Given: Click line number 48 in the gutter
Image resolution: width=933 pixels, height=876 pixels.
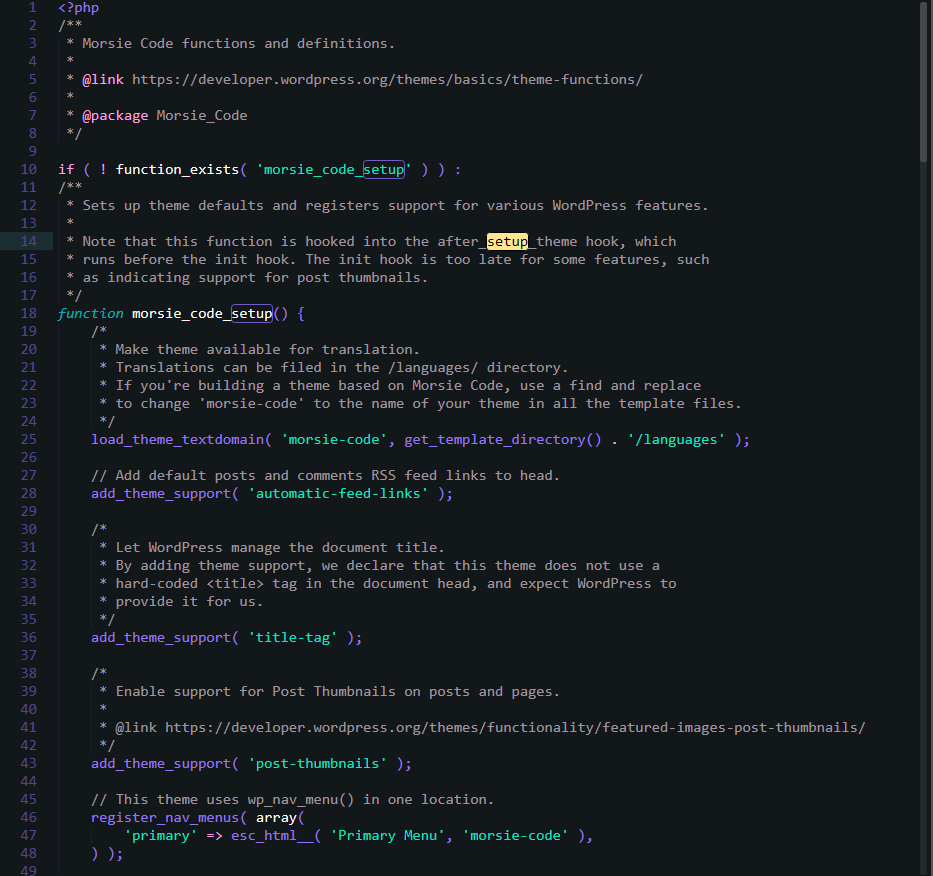Looking at the screenshot, I should (x=29, y=854).
